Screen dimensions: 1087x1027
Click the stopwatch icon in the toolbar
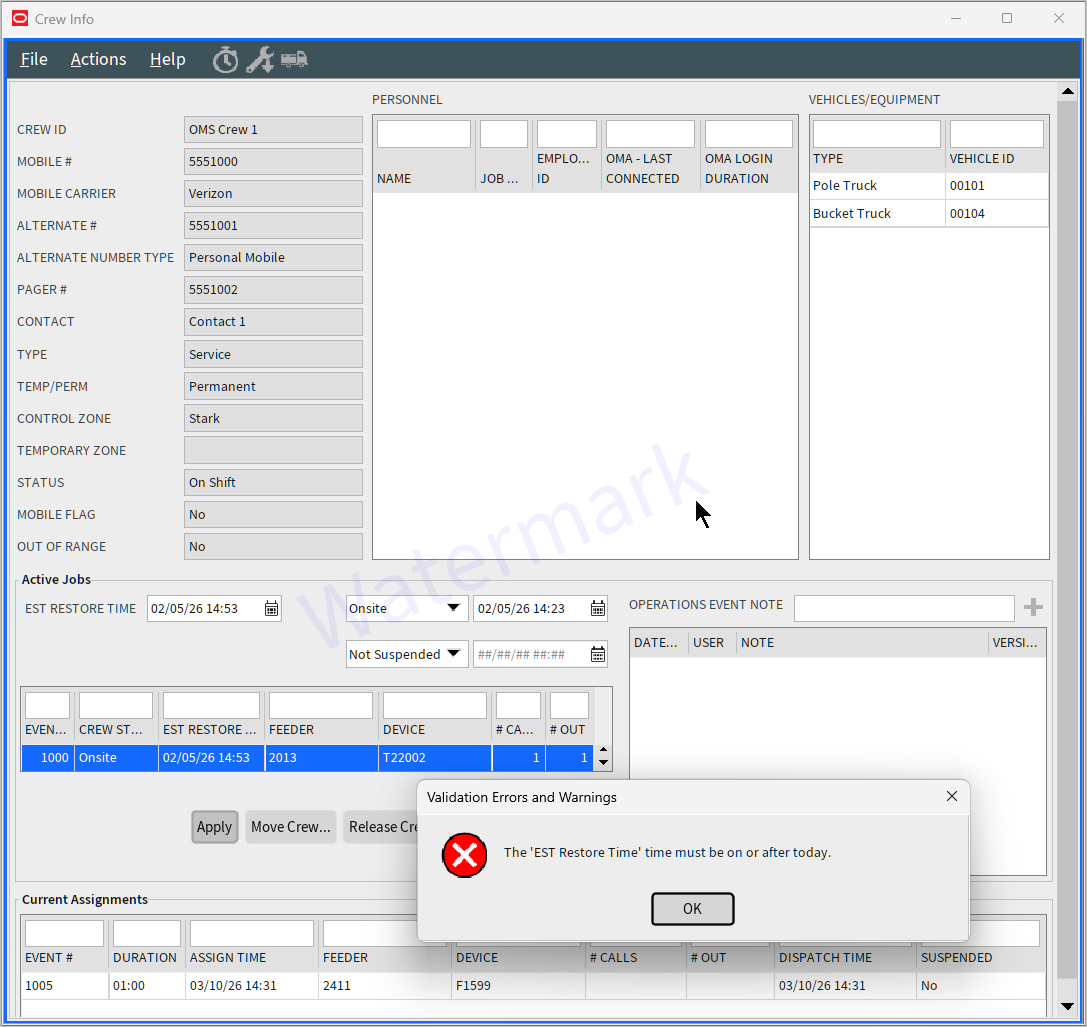tap(225, 60)
